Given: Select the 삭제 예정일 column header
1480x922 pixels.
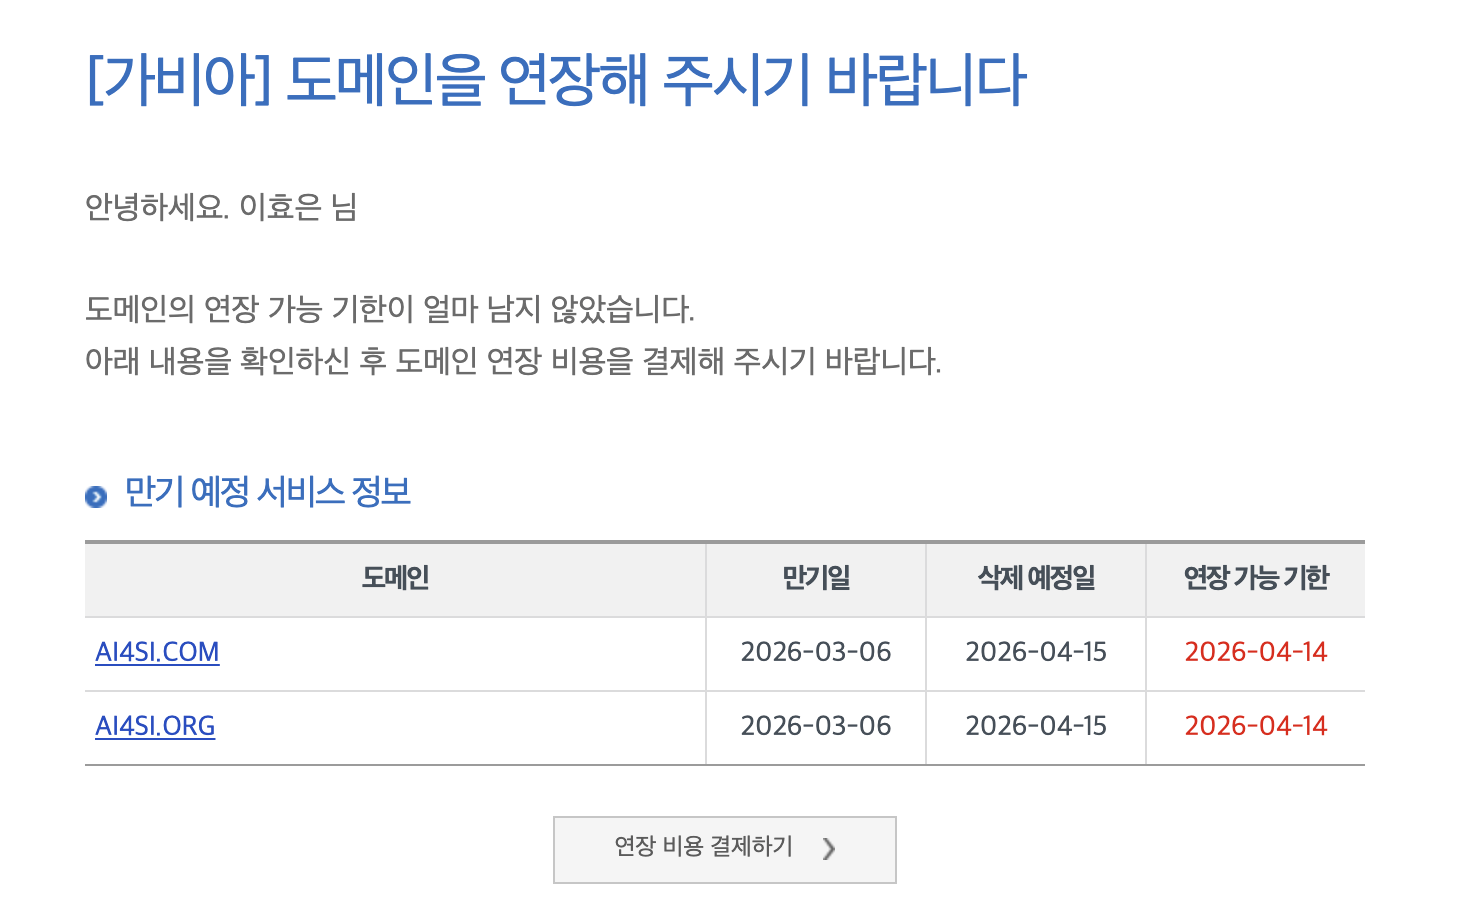Looking at the screenshot, I should (x=1036, y=577).
